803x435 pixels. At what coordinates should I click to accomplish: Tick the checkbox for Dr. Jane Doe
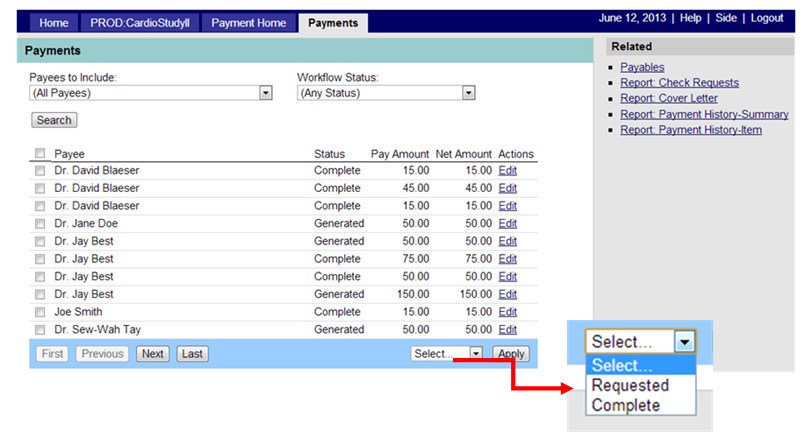(40, 224)
